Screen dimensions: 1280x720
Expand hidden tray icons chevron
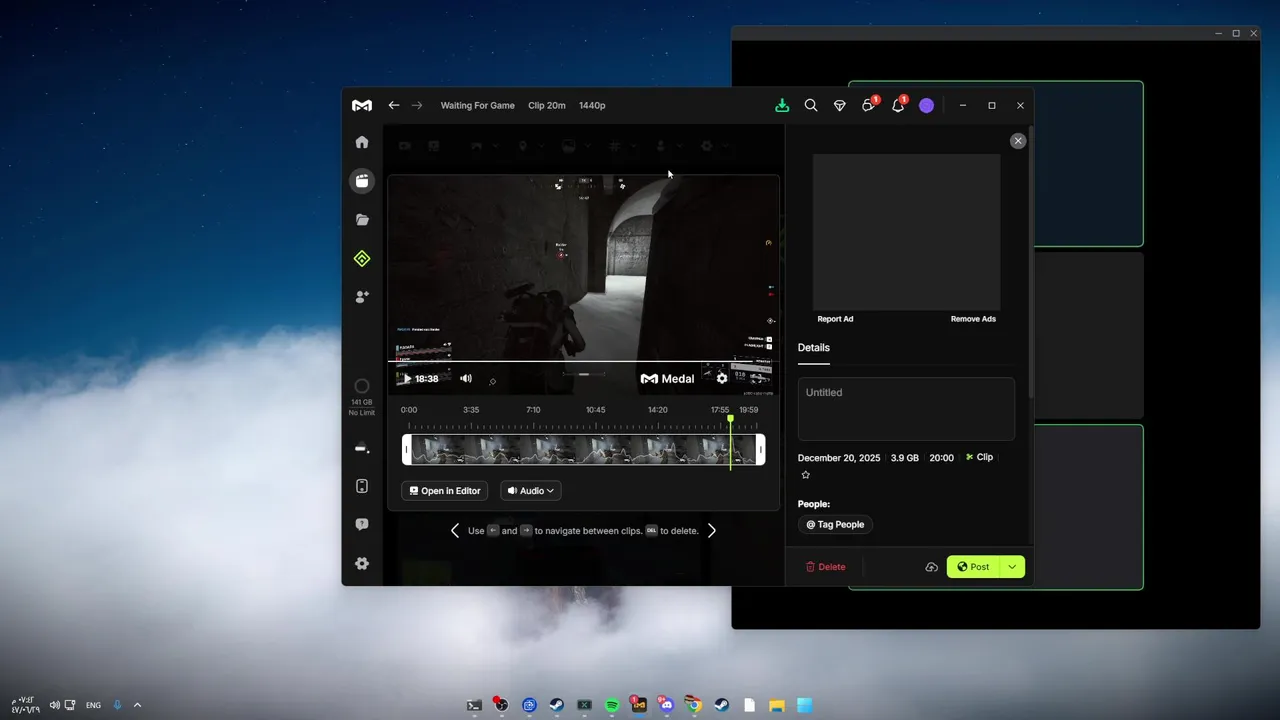coord(137,705)
